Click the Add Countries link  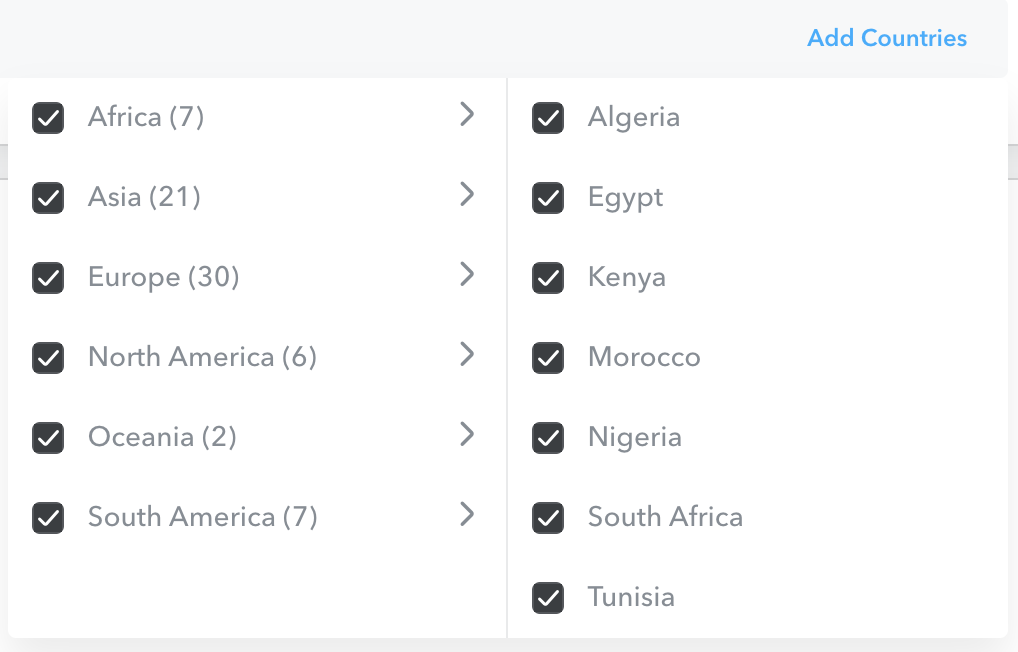pos(887,38)
